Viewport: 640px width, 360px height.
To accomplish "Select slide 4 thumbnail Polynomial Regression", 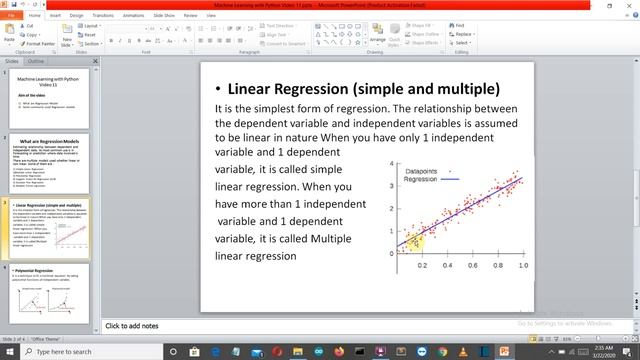I will coord(49,294).
